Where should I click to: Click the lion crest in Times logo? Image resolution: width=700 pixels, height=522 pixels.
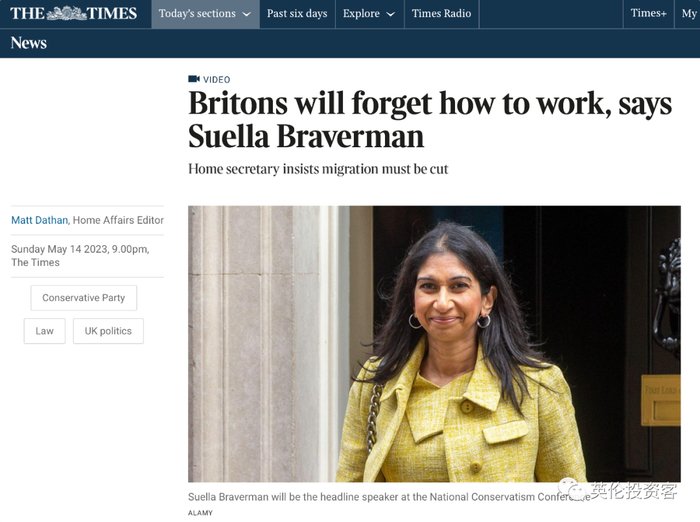click(x=67, y=13)
